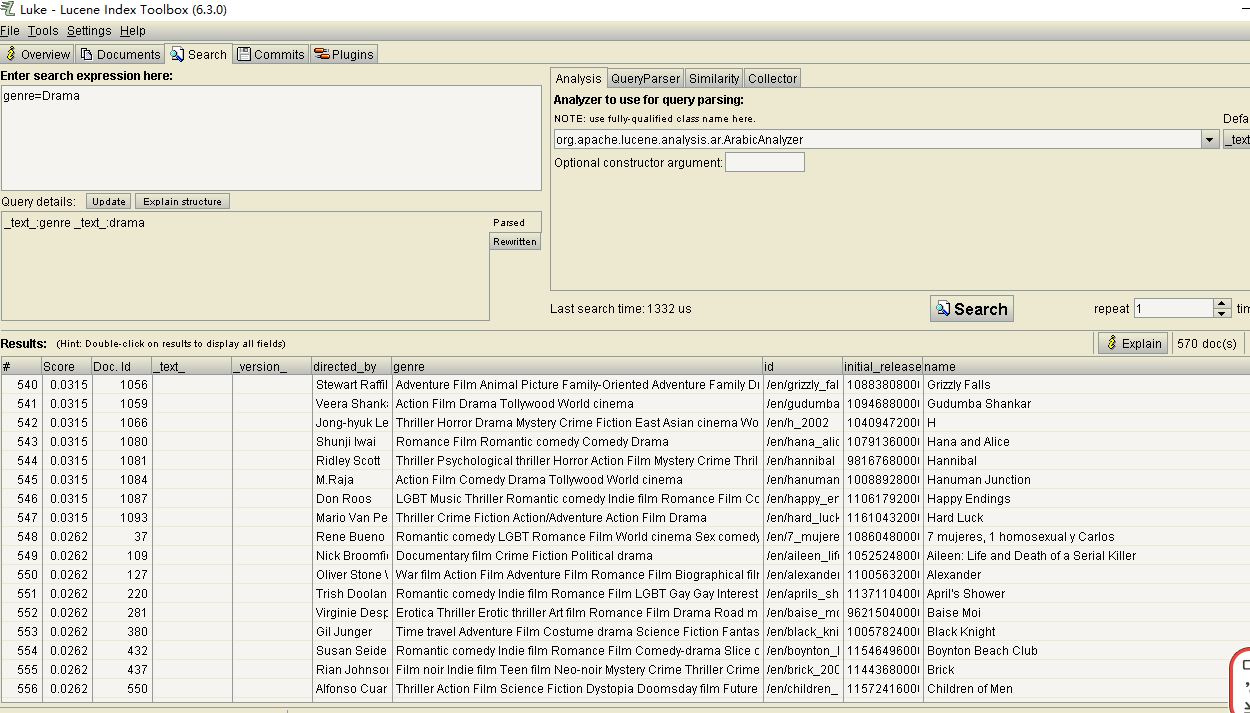Click the Ridley Scott director cell
Viewport: 1250px width, 713px height.
351,461
